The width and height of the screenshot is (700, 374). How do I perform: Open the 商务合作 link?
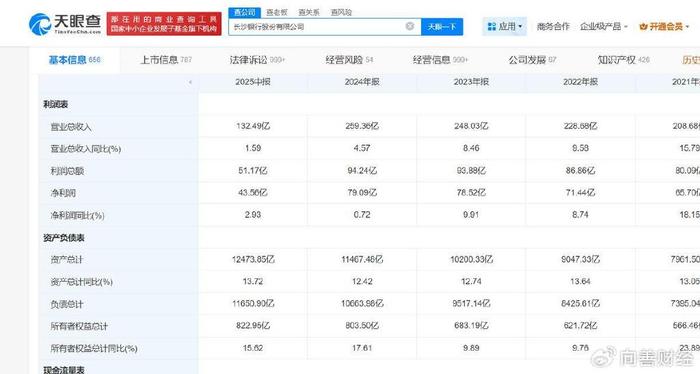(x=553, y=27)
